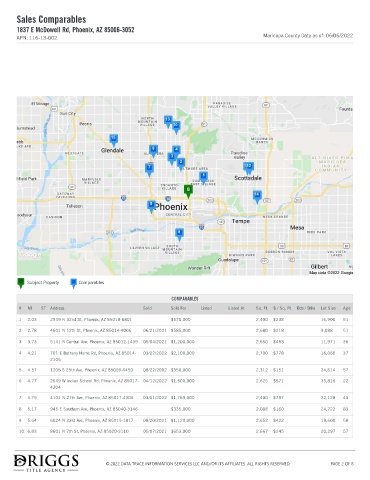Click comparable marker 7 on the map
370x480 pixels.
[x=149, y=170]
